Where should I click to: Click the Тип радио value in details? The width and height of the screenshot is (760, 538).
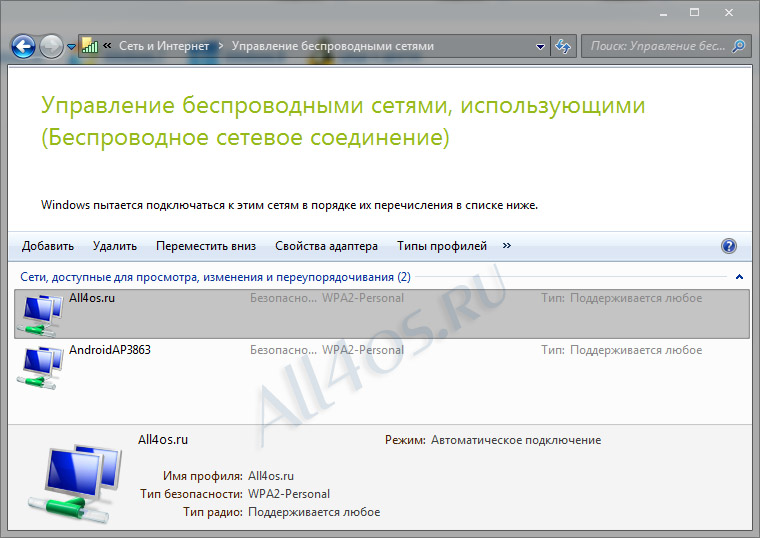(314, 512)
